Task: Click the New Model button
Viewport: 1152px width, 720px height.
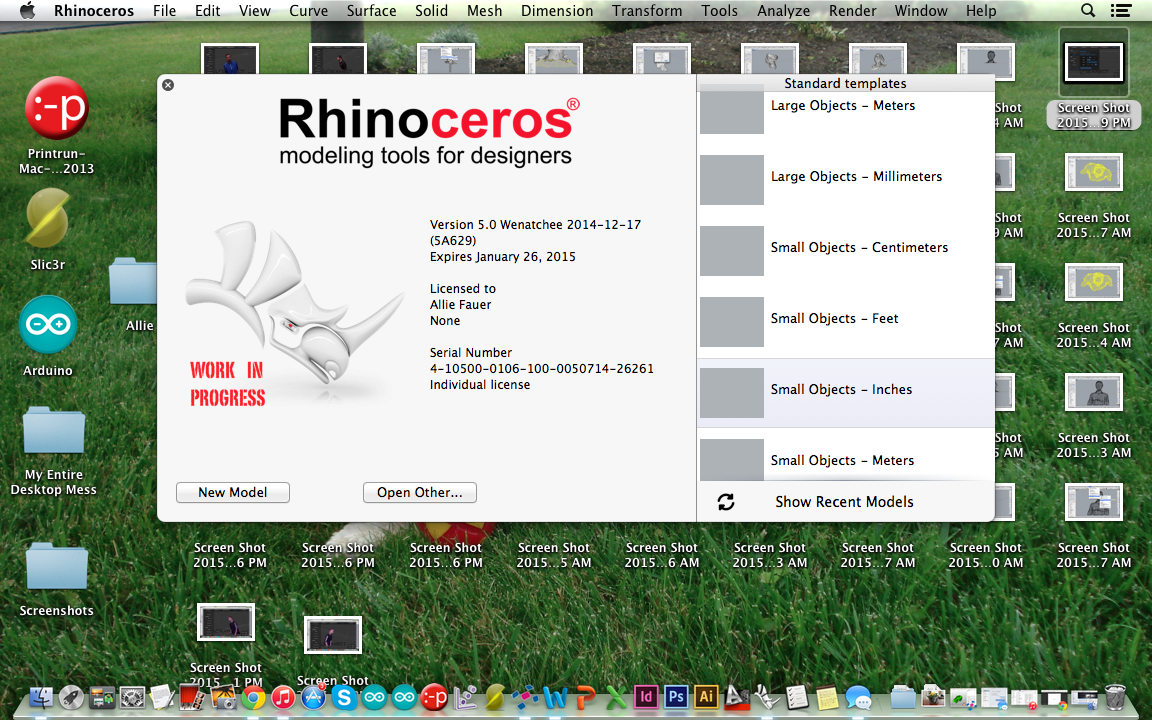Action: [233, 492]
